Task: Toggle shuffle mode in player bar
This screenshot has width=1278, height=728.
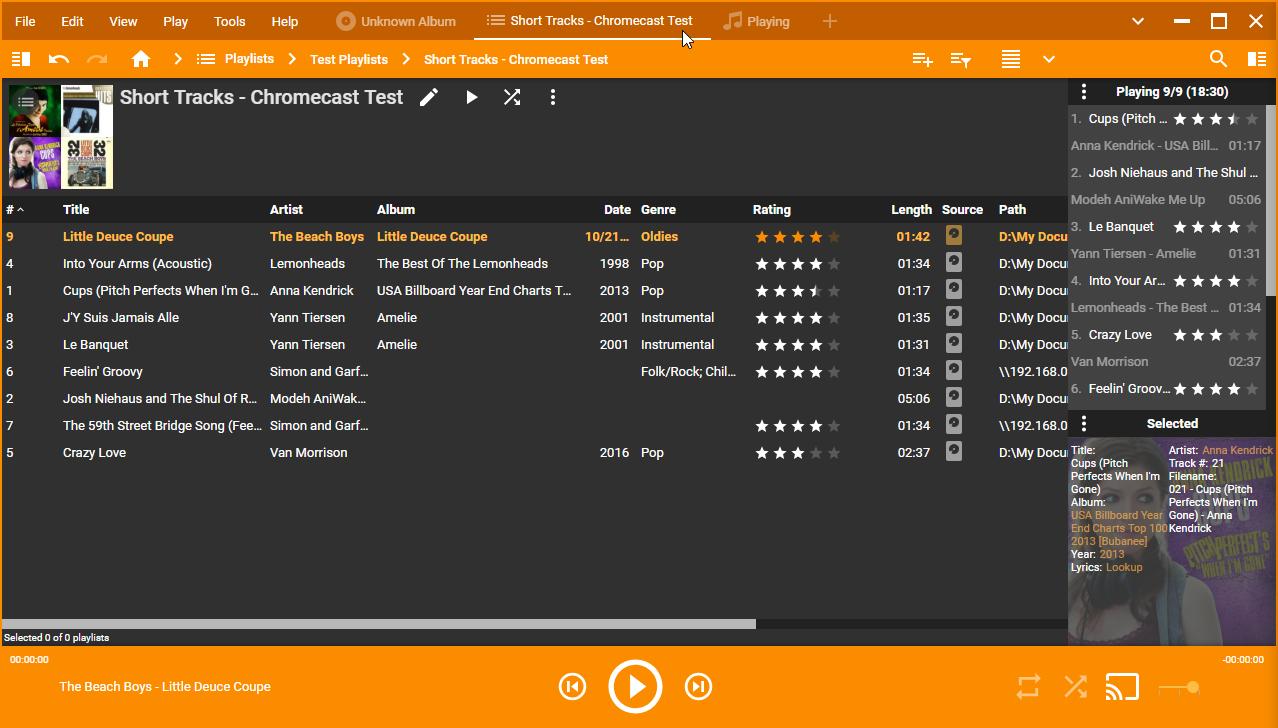Action: point(1075,687)
